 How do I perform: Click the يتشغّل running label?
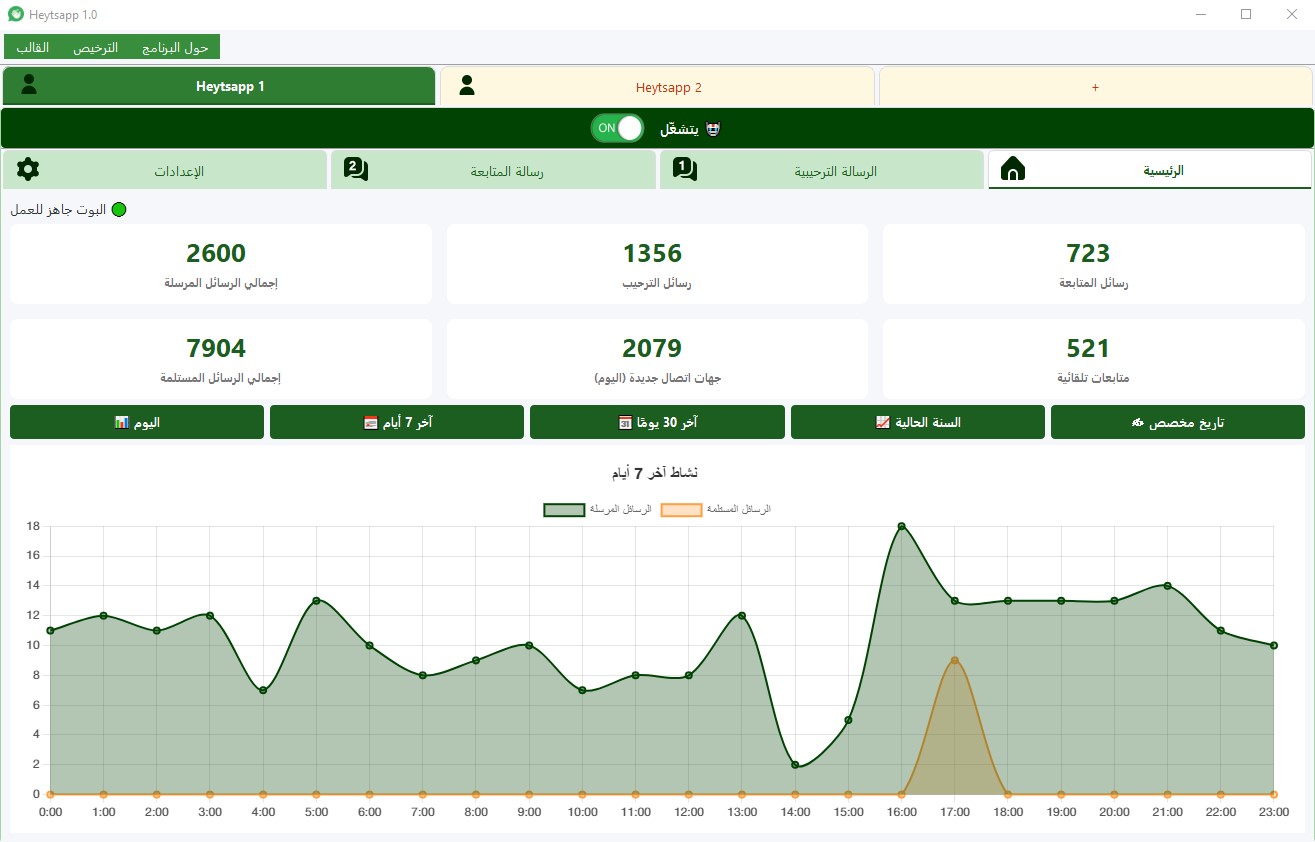coord(679,129)
